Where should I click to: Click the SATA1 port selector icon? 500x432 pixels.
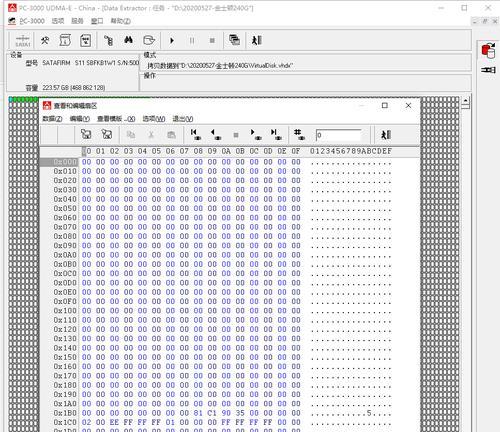23,41
